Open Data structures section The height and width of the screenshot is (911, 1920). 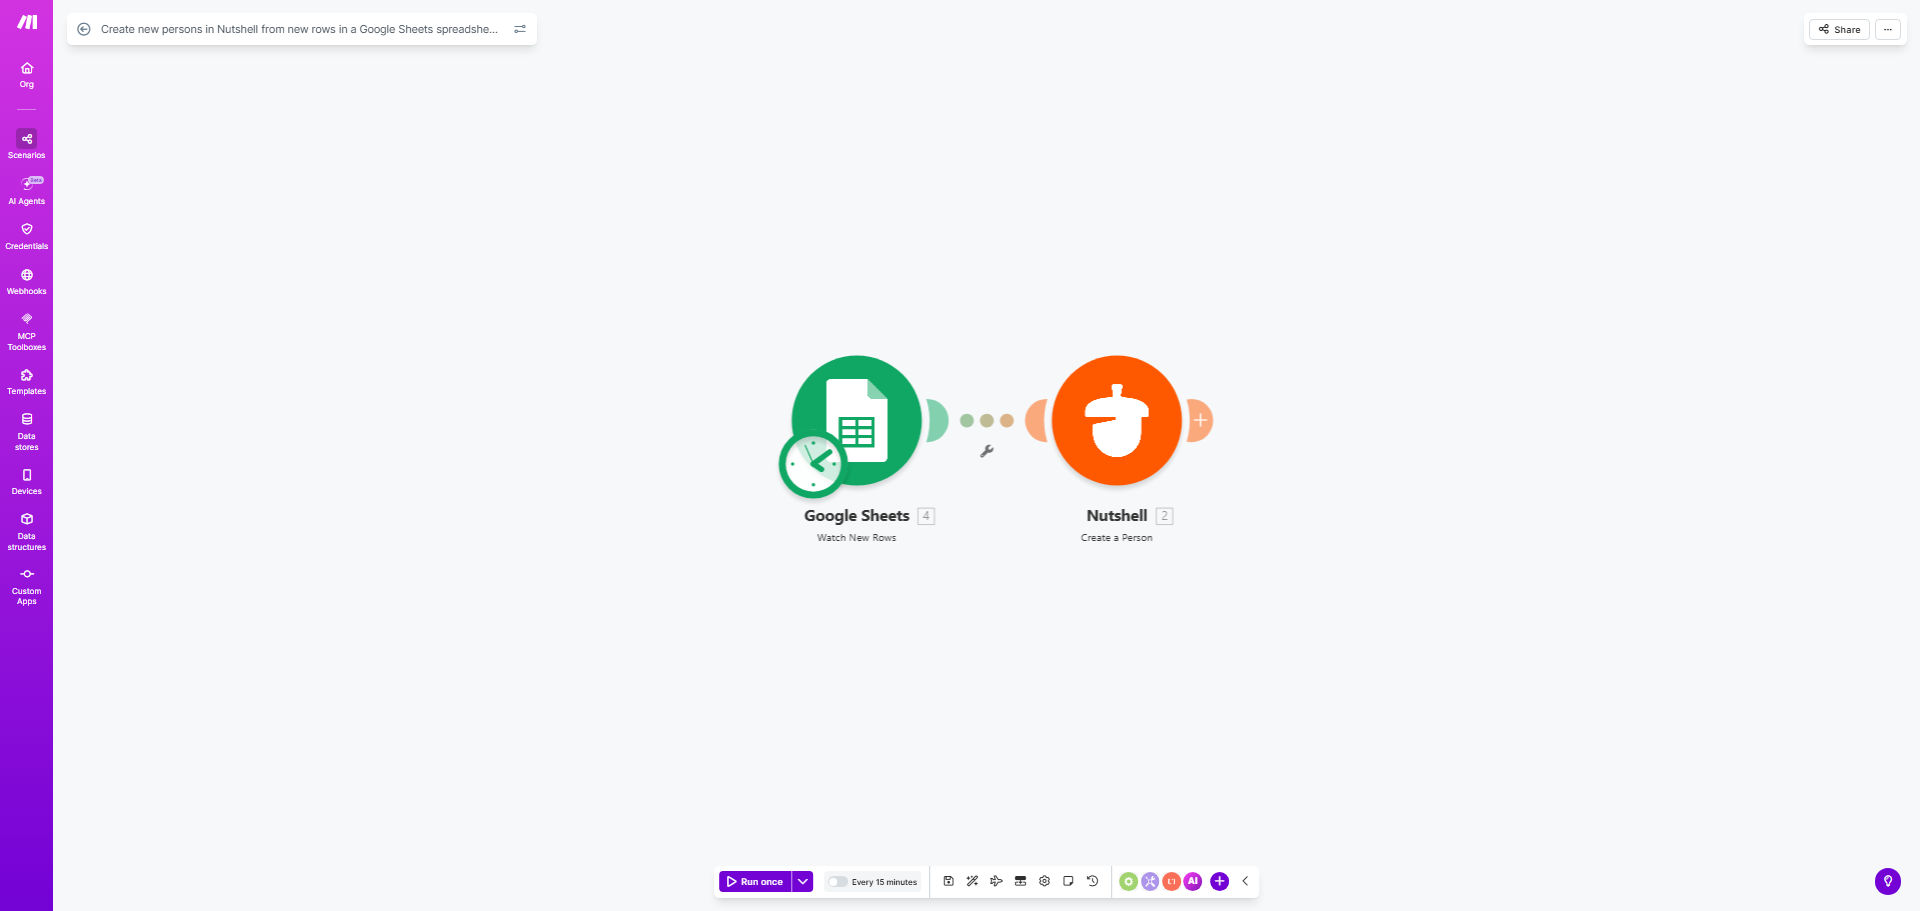[x=27, y=532]
